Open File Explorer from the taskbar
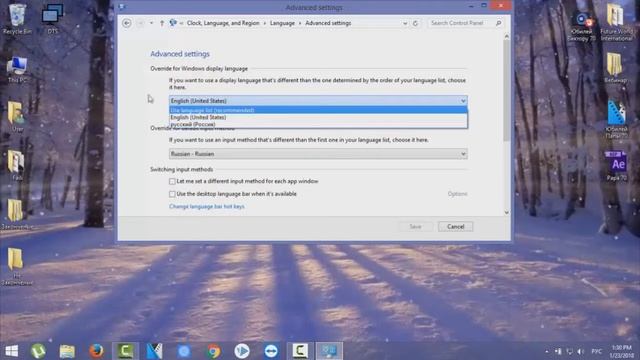The image size is (640, 360). (x=67, y=351)
